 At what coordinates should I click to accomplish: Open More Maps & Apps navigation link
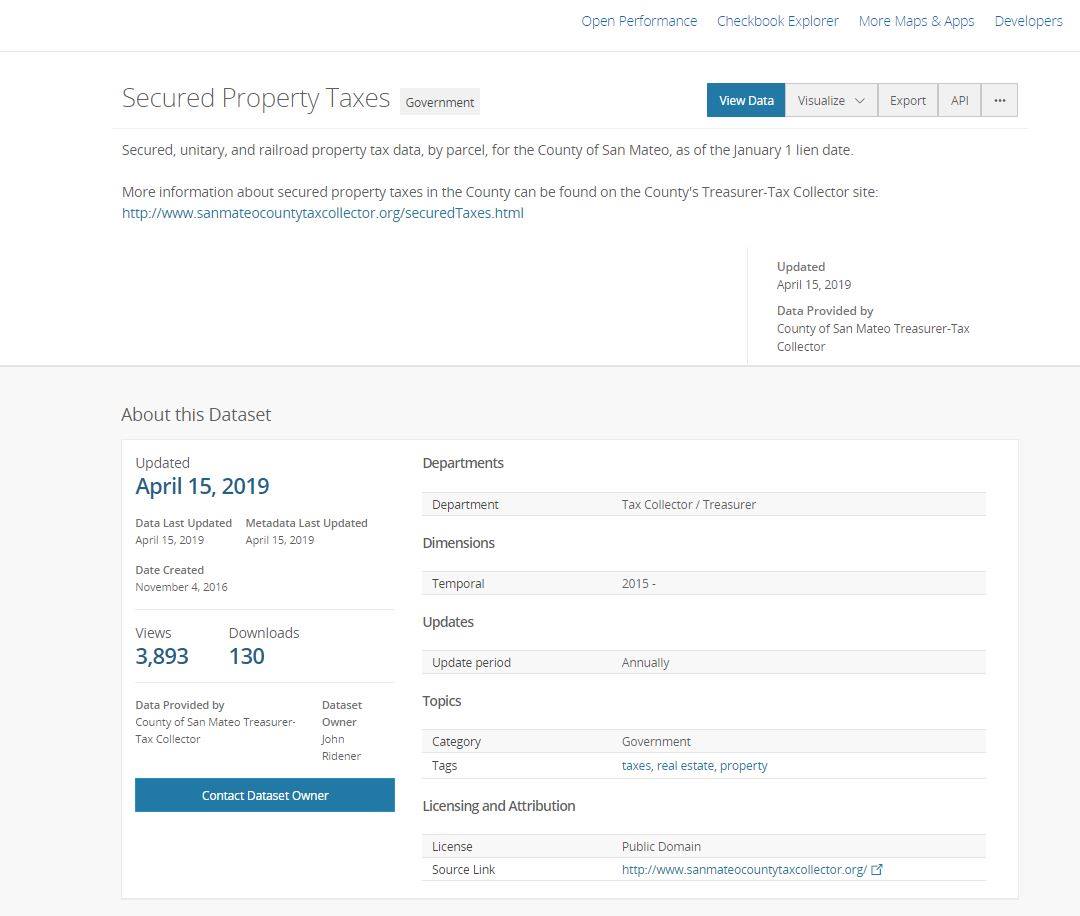coord(916,21)
